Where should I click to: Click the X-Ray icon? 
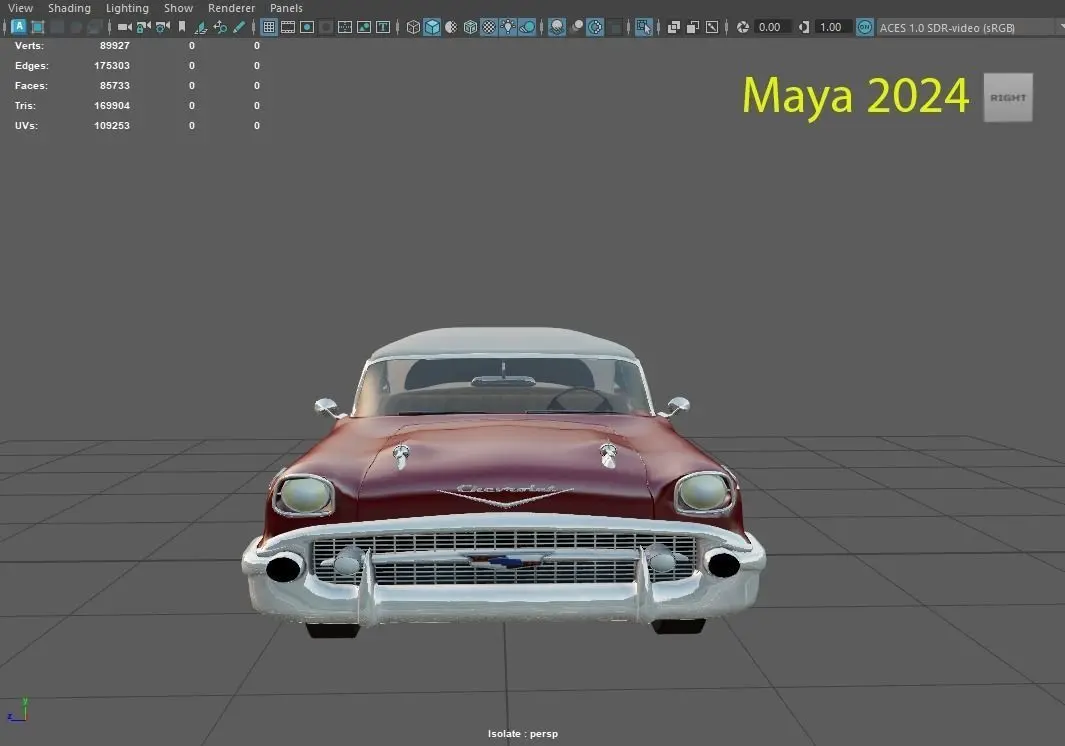pyautogui.click(x=674, y=27)
